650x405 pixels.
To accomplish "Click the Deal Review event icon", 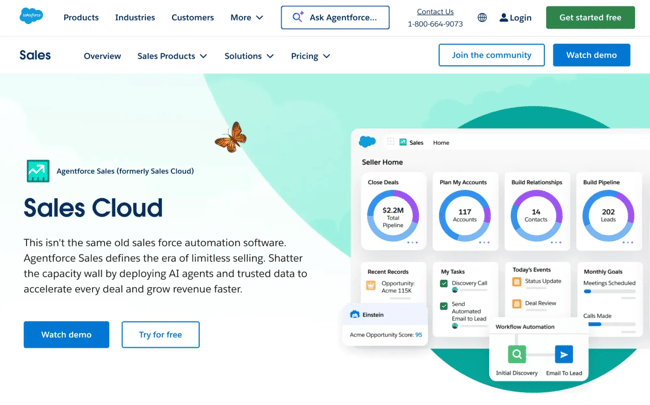I will click(x=517, y=304).
